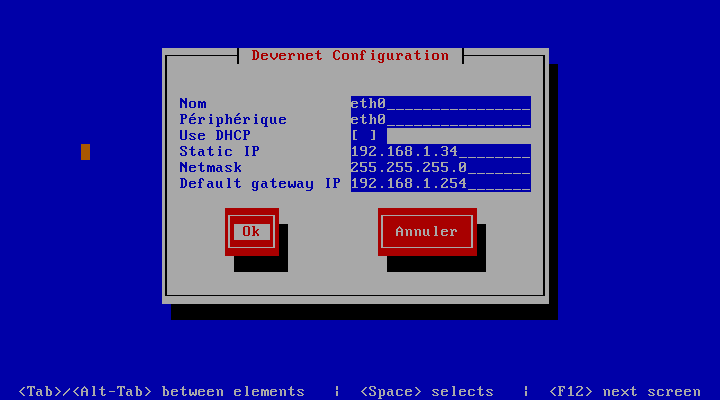Click the orange cursor block on background
Viewport: 720px width, 400px height.
tap(86, 152)
